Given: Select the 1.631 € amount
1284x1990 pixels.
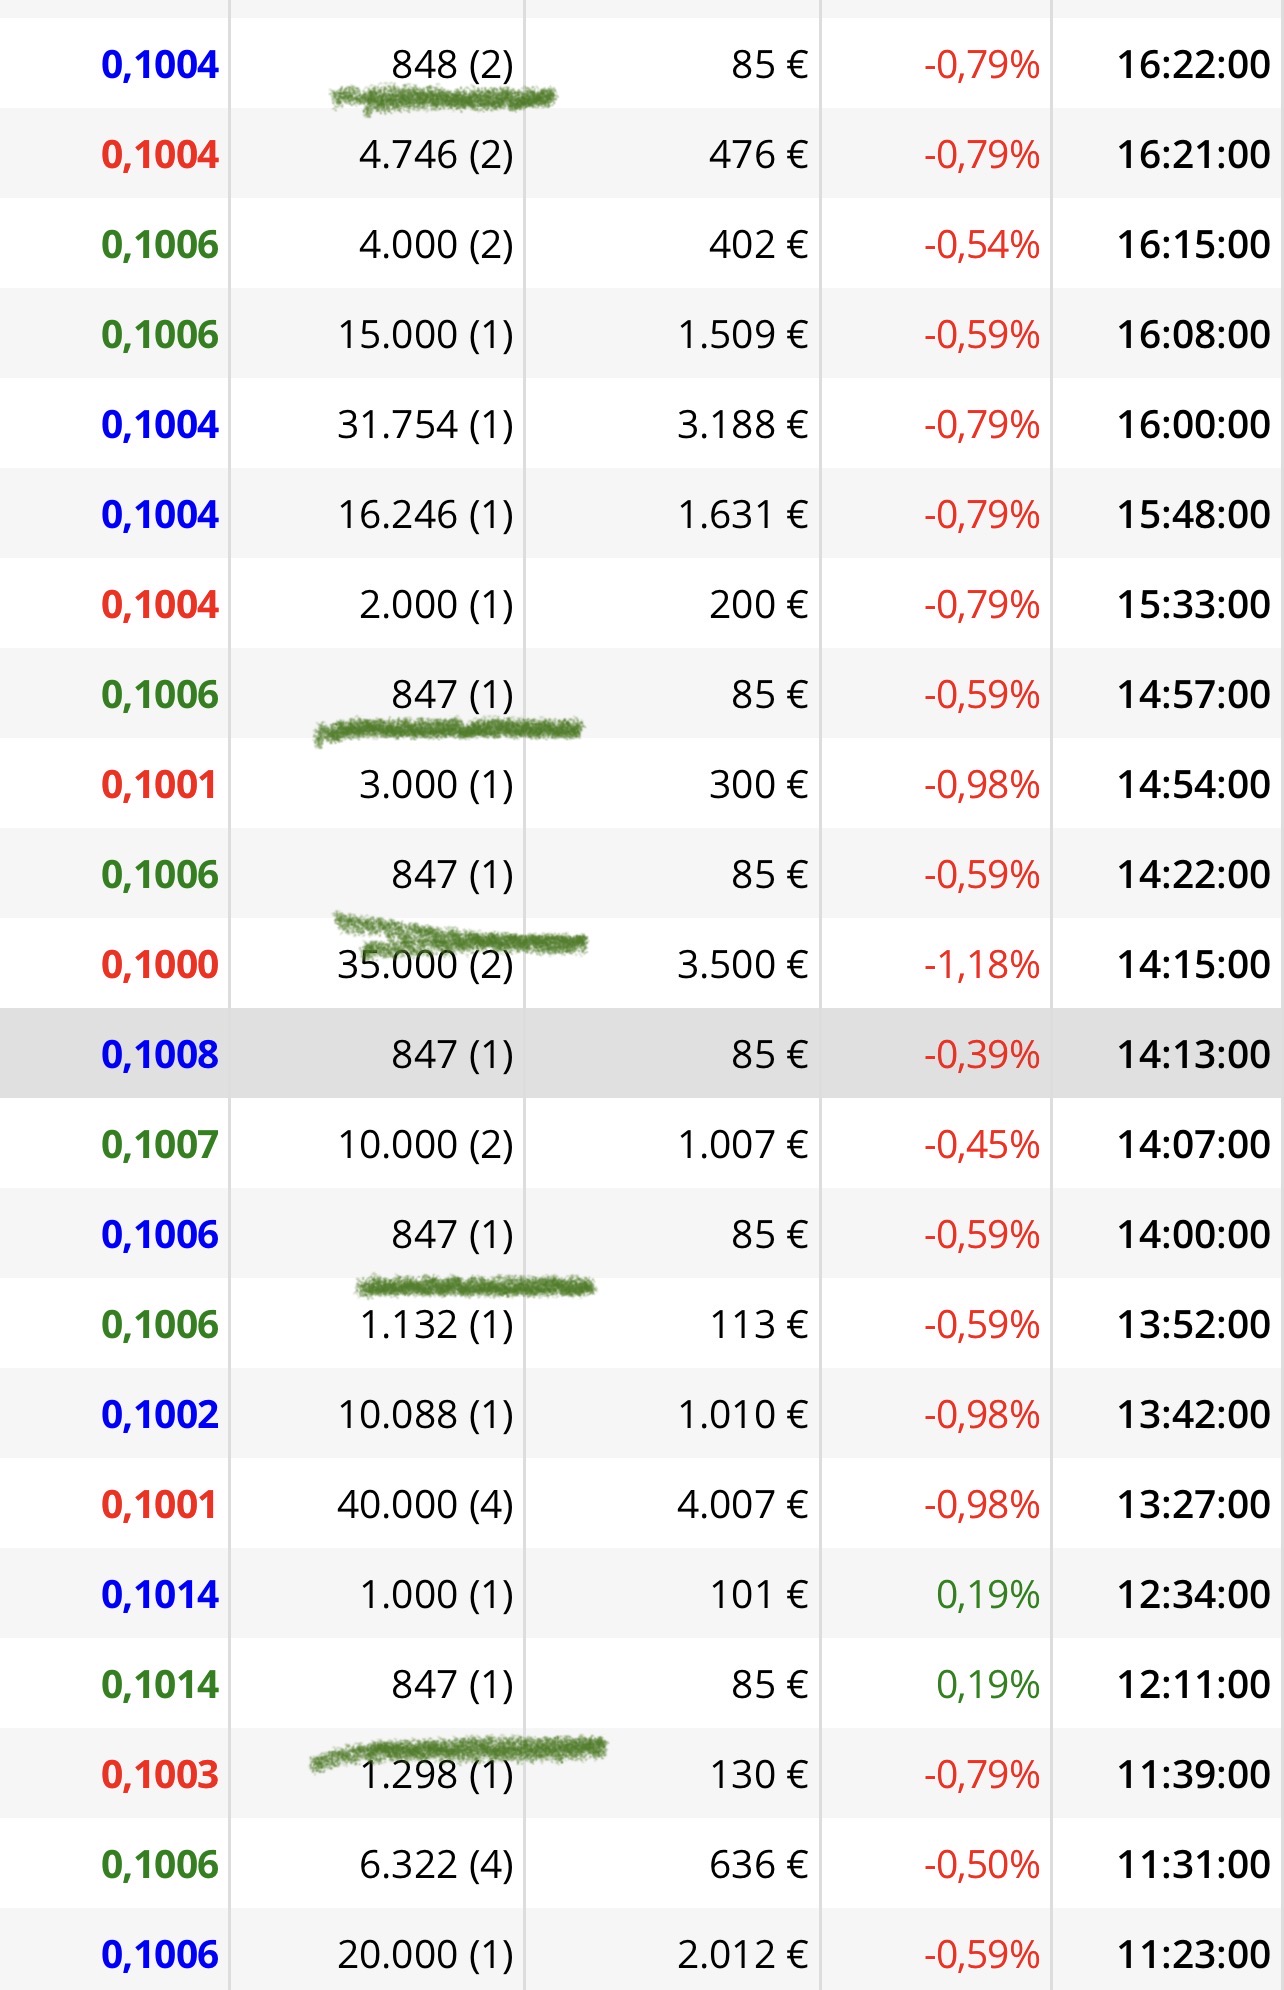Looking at the screenshot, I should [x=742, y=515].
